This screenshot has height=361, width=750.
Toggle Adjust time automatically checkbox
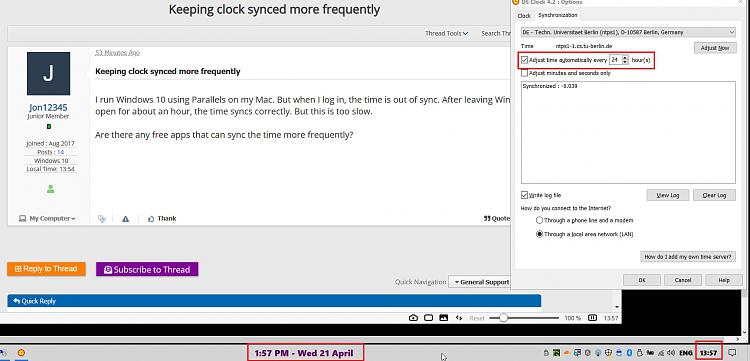coord(525,60)
